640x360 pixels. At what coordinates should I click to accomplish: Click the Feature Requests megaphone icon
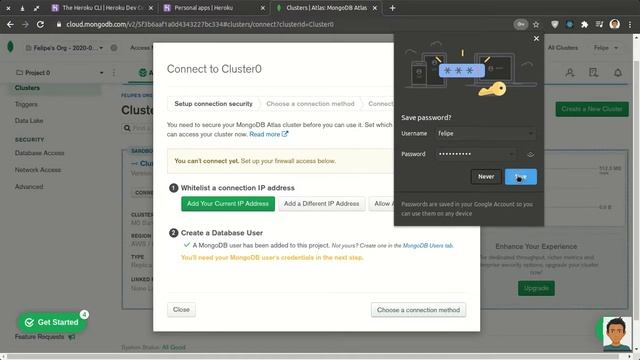tap(72, 337)
